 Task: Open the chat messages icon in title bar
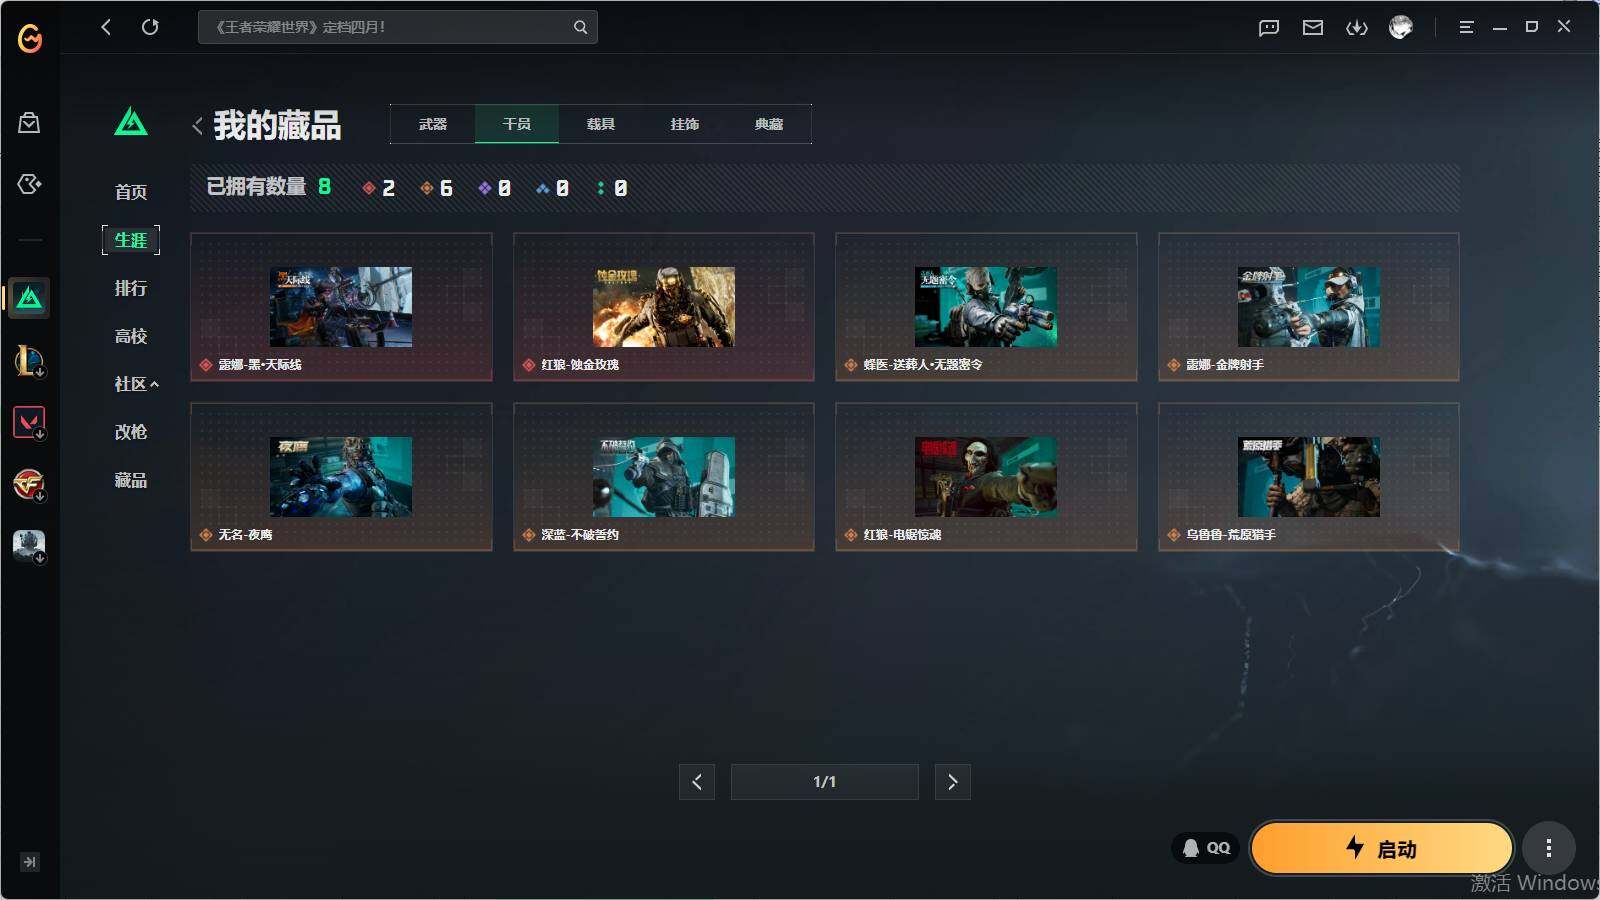click(1269, 28)
